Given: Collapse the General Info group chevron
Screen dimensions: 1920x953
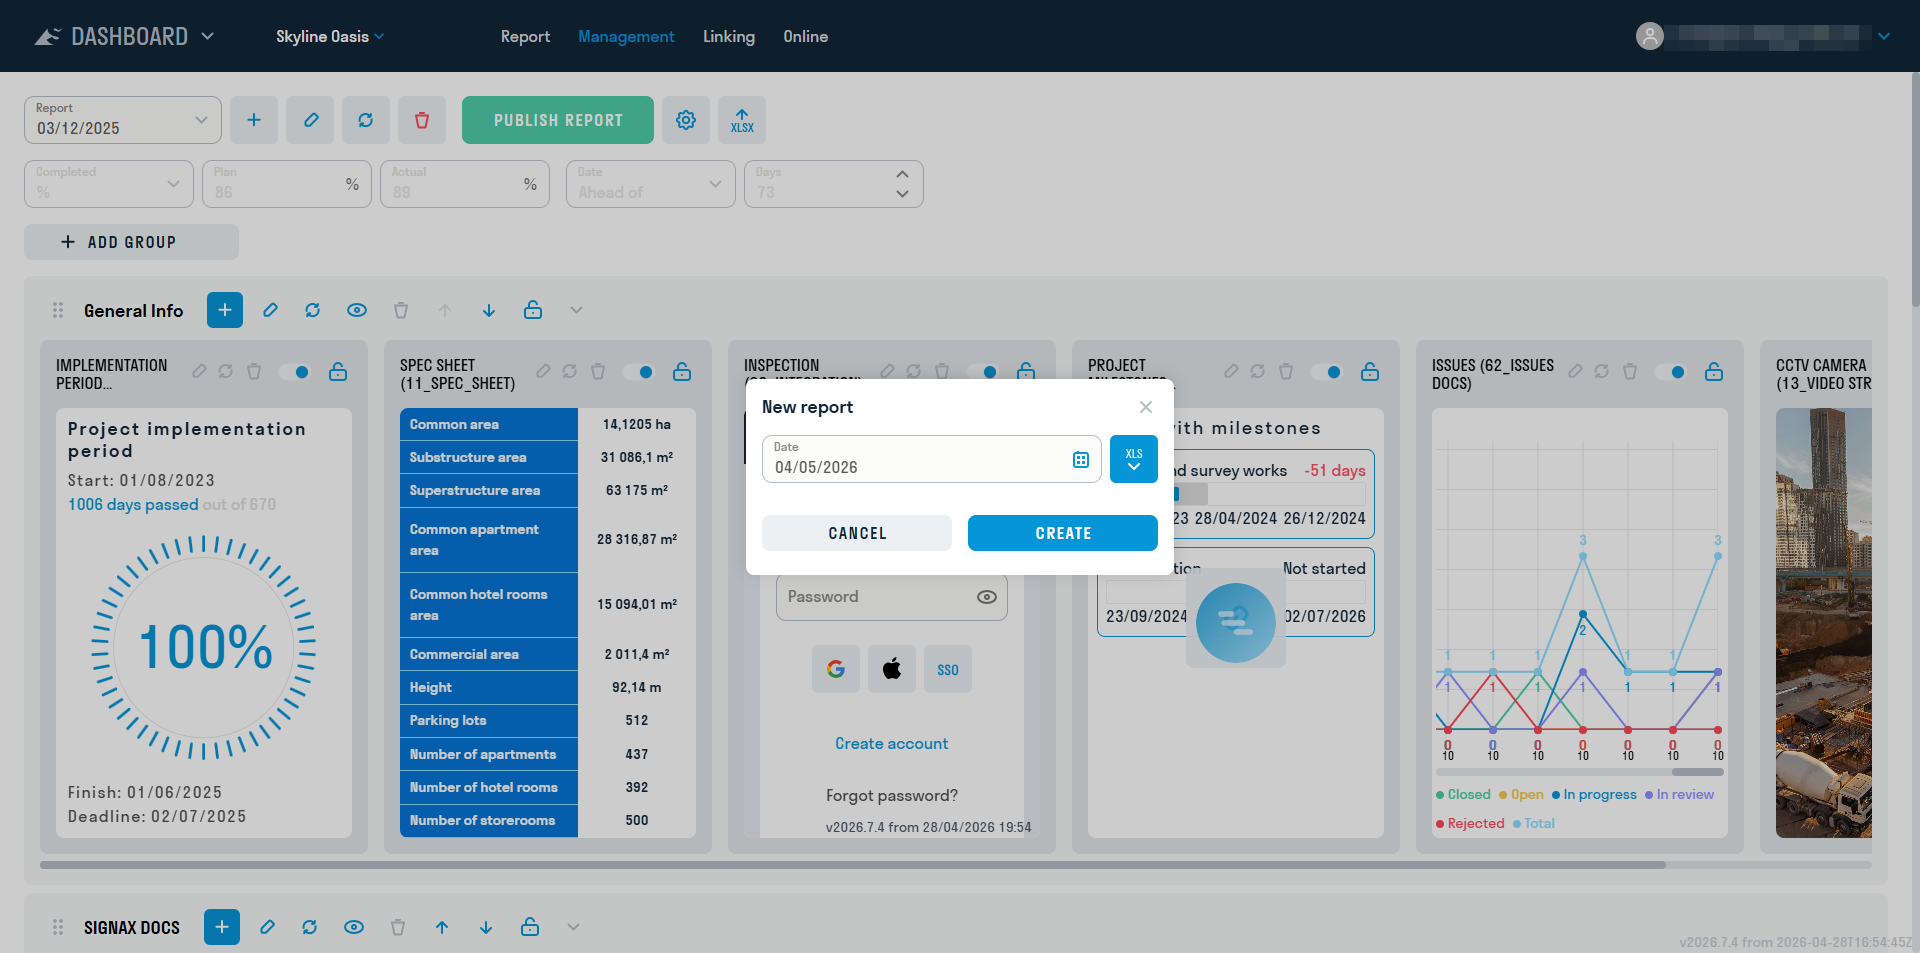Looking at the screenshot, I should coord(576,310).
